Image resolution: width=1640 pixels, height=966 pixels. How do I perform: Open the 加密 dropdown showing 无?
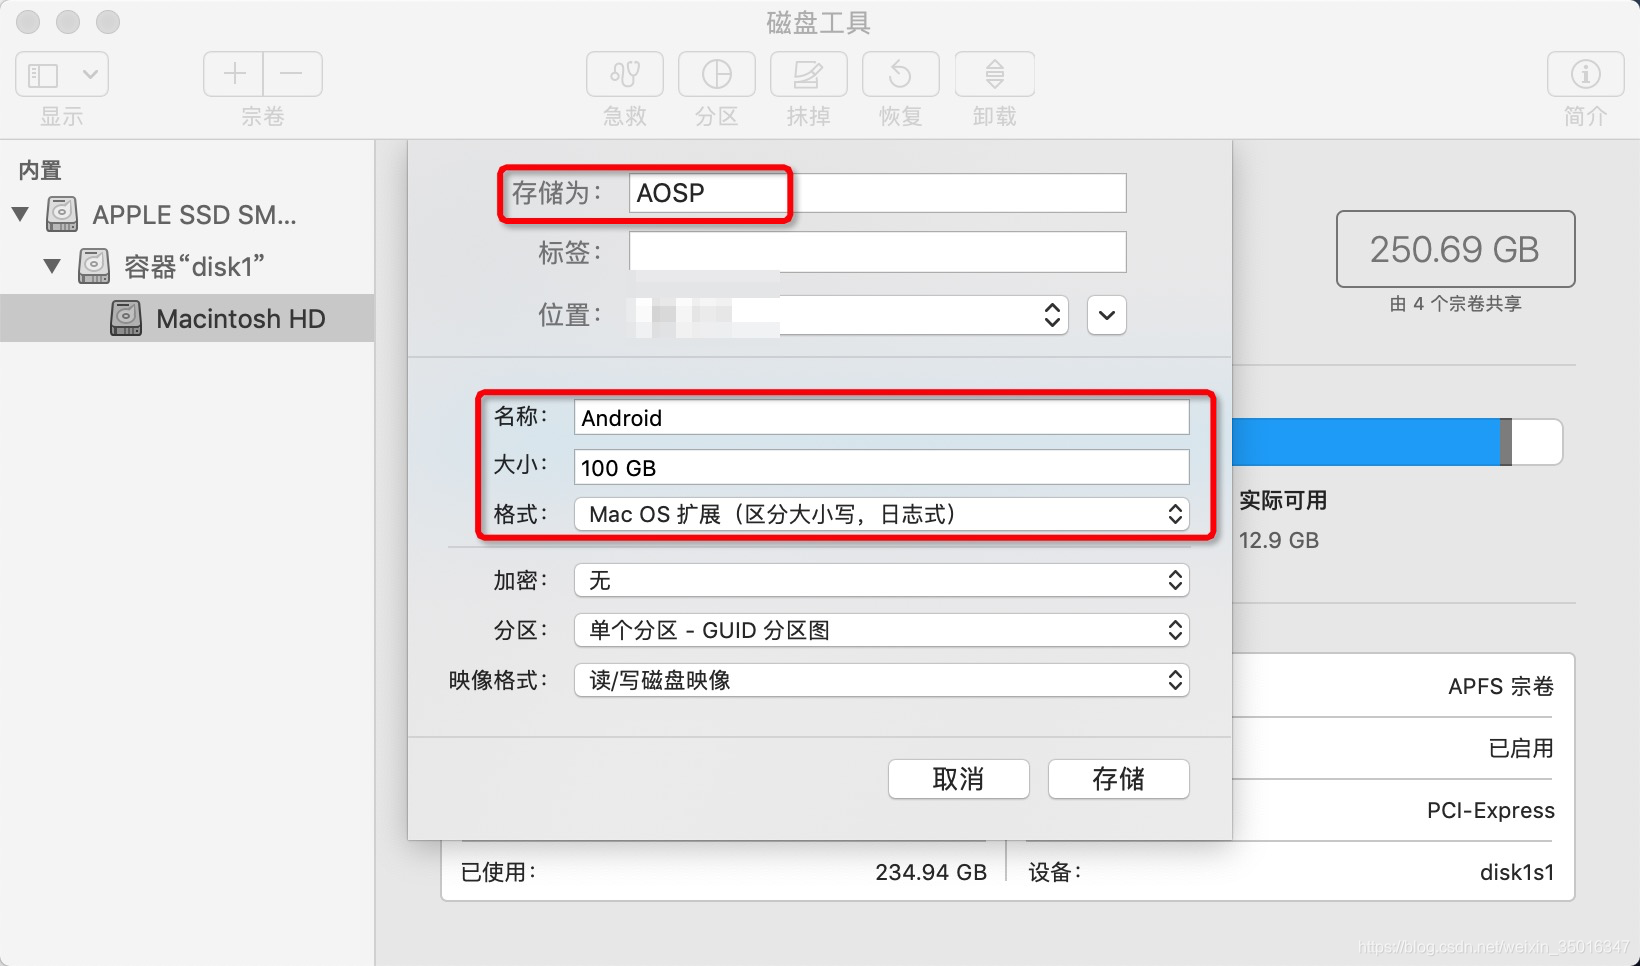(x=881, y=580)
